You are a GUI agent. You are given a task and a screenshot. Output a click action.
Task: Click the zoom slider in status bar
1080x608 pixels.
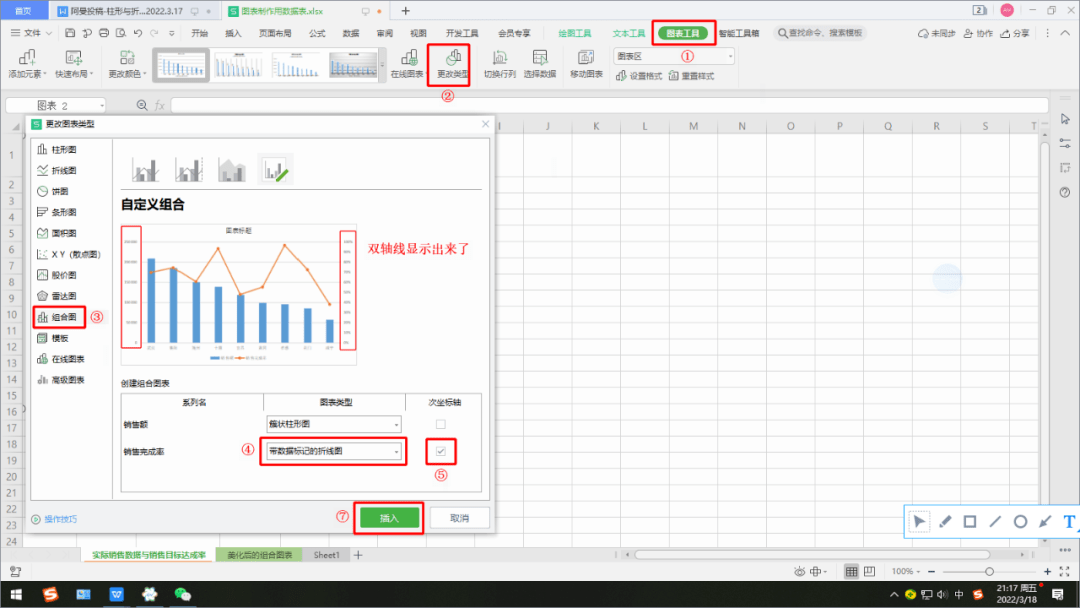point(988,571)
